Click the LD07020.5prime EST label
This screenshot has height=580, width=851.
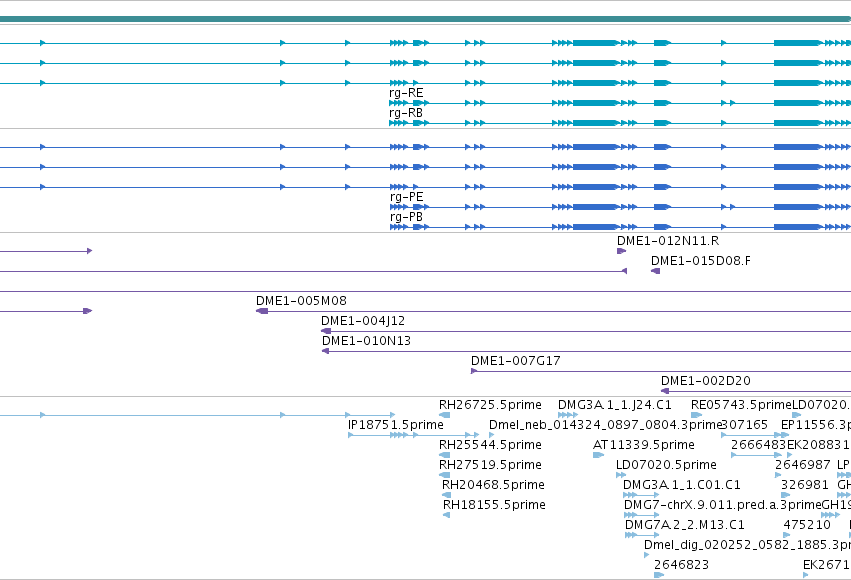tap(666, 465)
